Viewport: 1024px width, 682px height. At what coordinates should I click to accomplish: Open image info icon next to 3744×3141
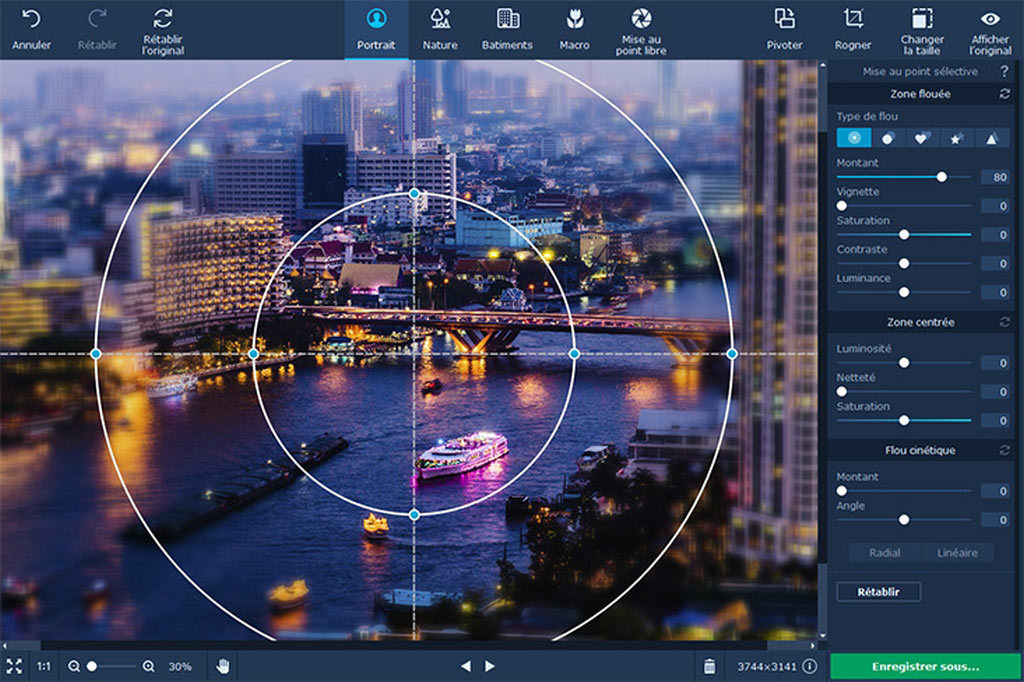pos(810,666)
